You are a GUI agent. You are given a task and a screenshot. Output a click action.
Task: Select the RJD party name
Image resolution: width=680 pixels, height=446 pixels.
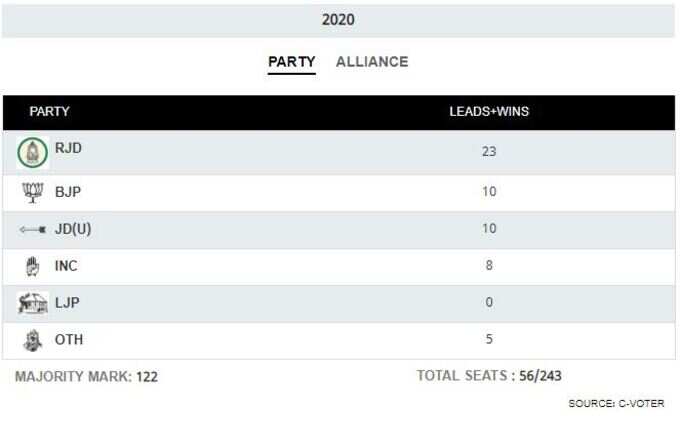coord(68,148)
